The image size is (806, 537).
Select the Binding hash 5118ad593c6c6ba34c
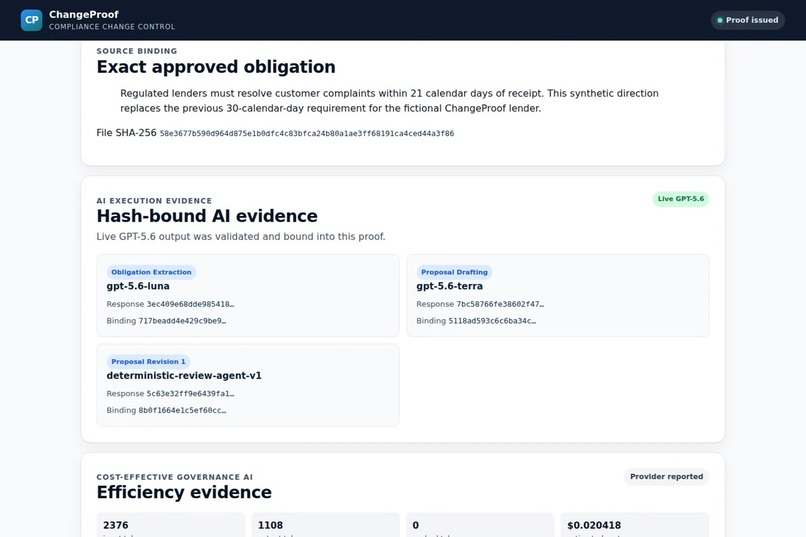tap(492, 321)
